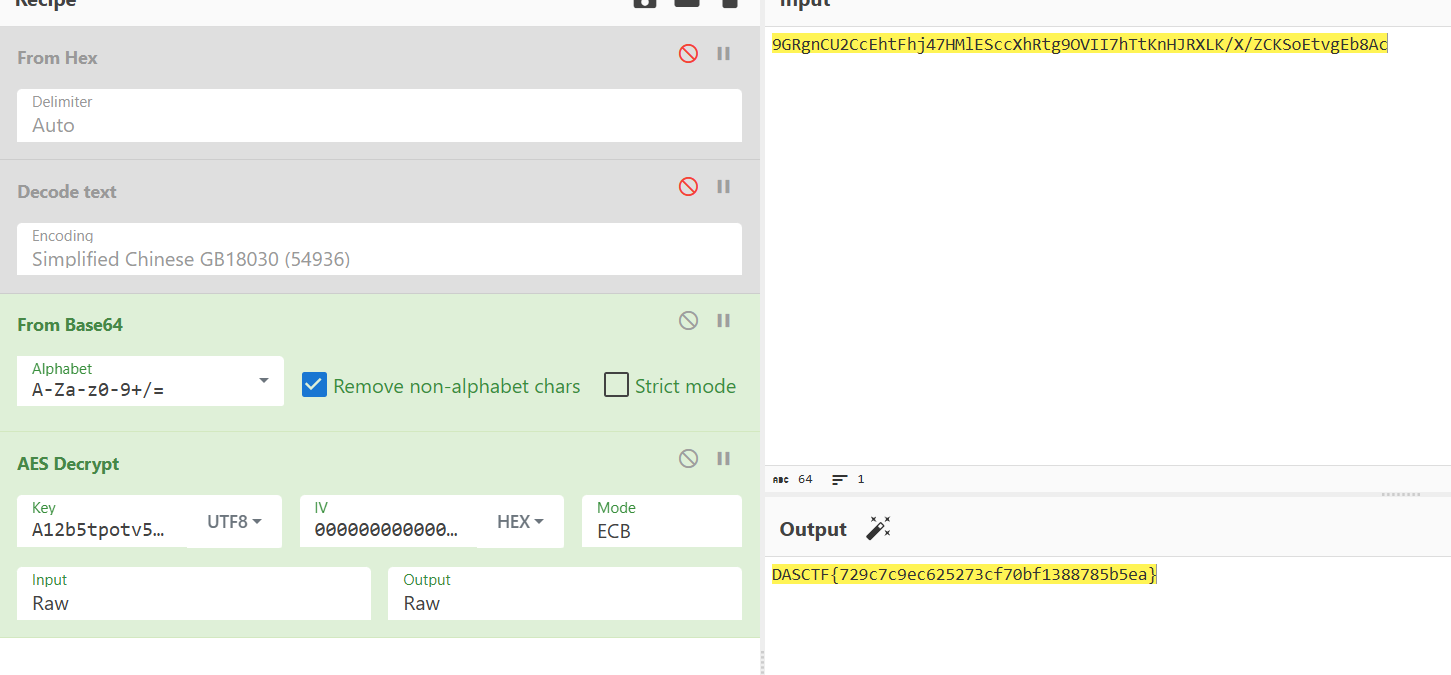Open the AES Mode ECB selector

point(661,521)
